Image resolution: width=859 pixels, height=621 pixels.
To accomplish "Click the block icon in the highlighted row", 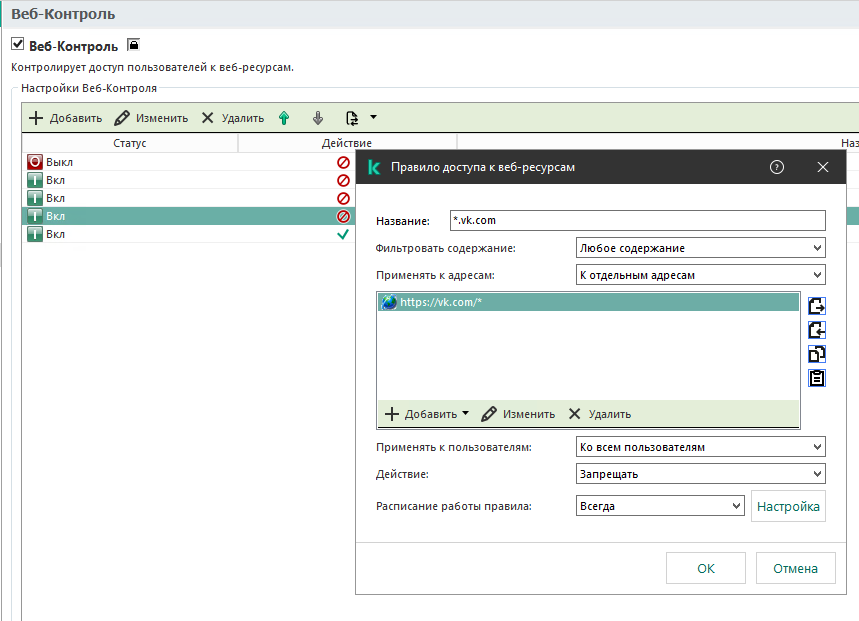I will 343,216.
